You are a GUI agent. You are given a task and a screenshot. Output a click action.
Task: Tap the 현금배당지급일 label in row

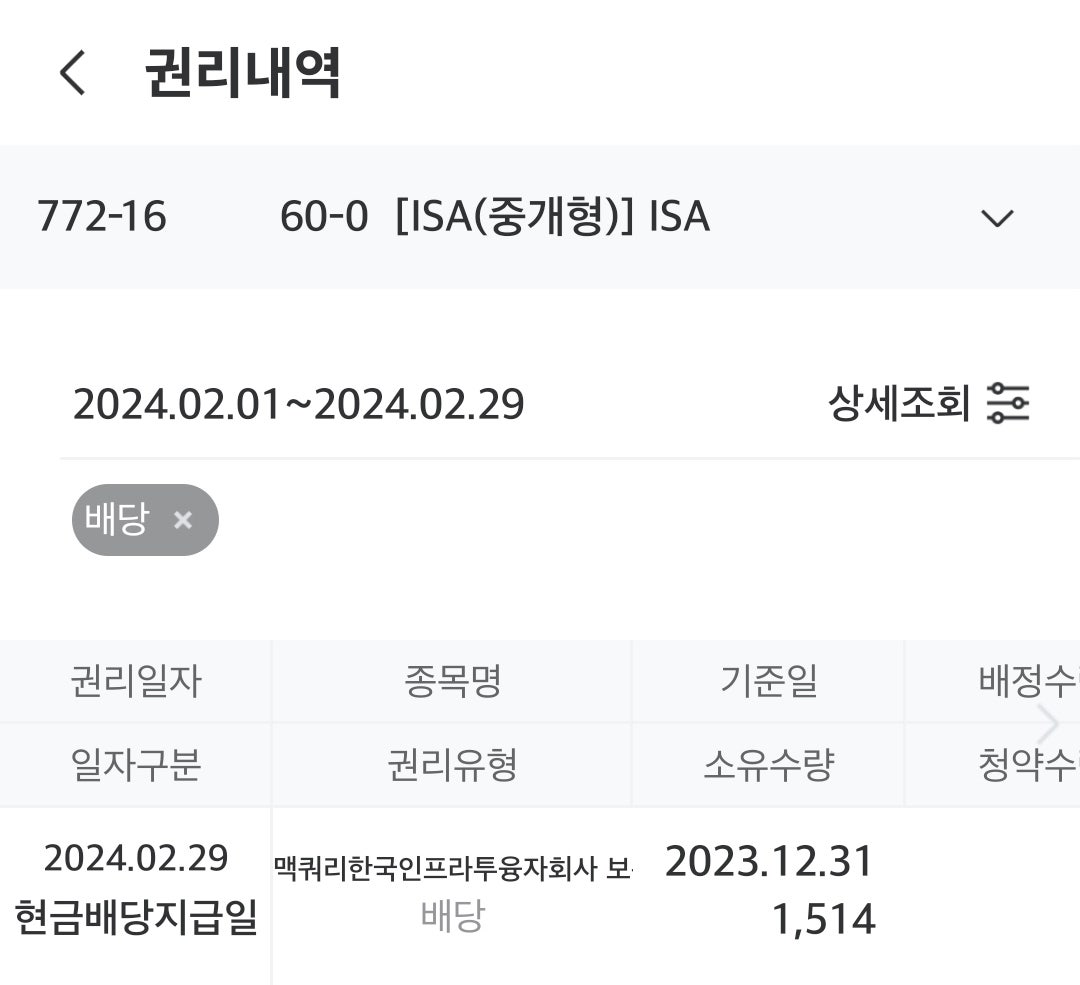[136, 917]
